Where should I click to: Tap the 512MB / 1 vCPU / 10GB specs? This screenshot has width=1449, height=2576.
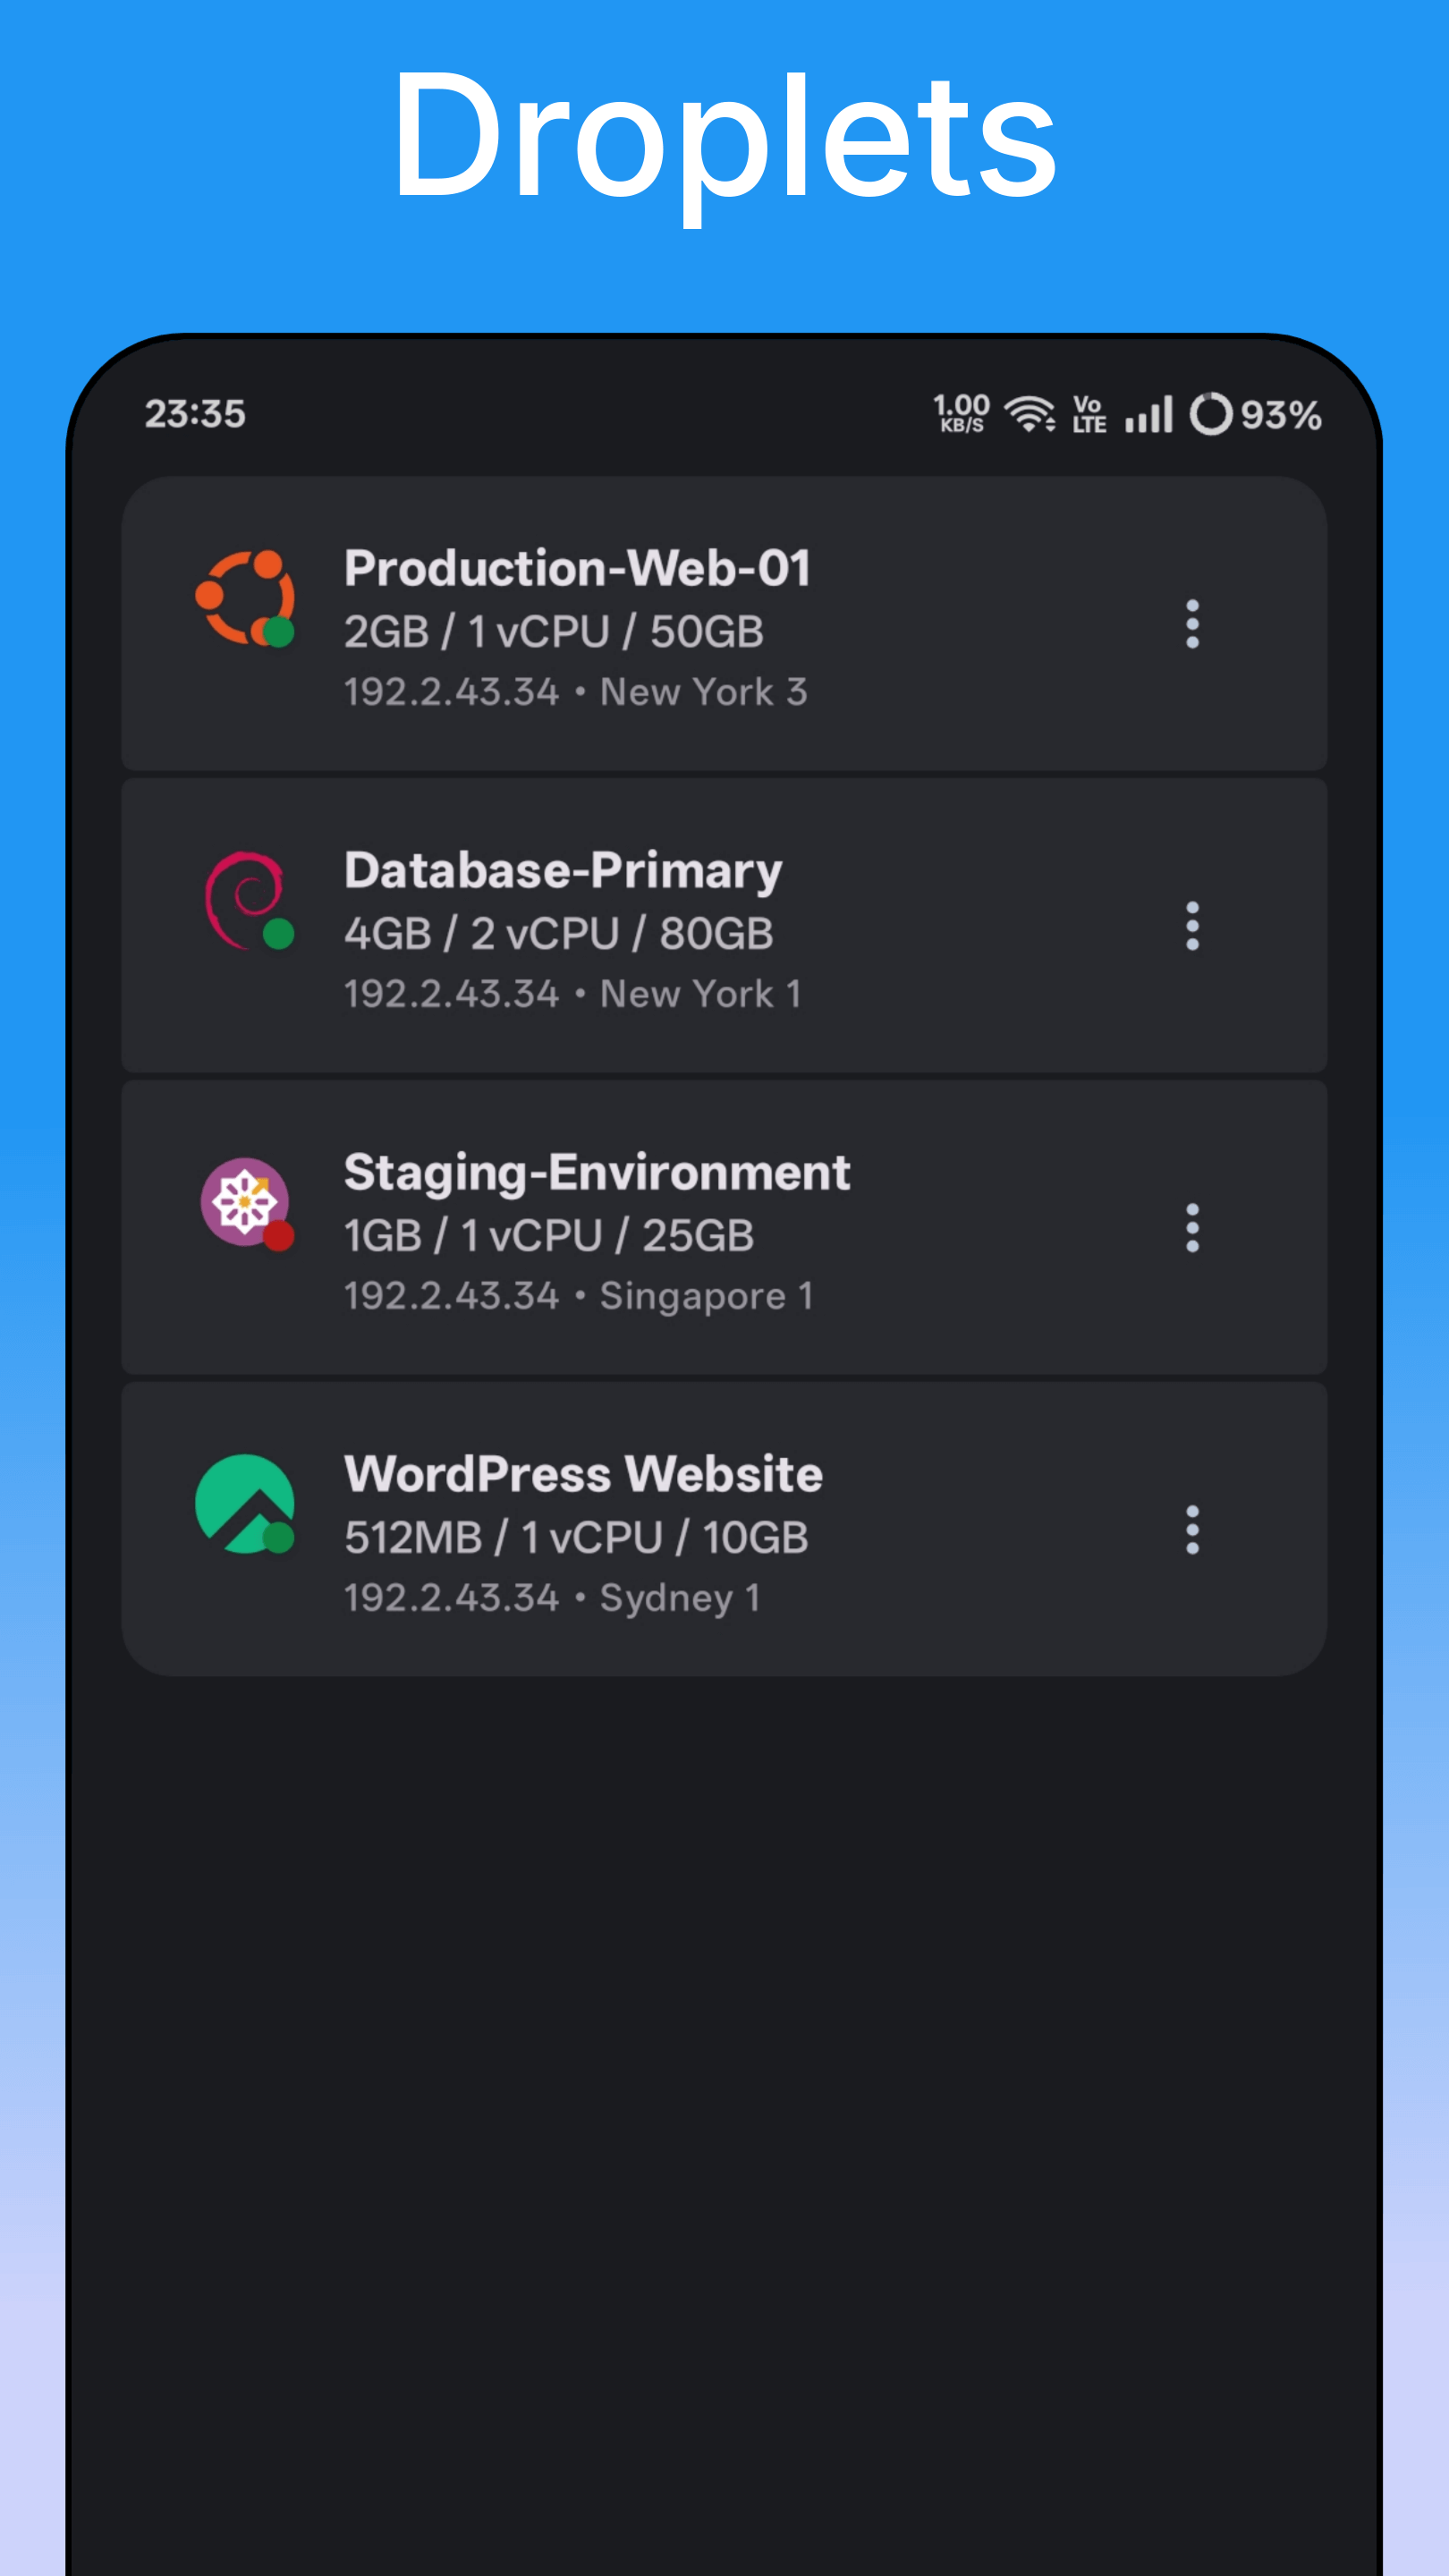click(x=576, y=1538)
